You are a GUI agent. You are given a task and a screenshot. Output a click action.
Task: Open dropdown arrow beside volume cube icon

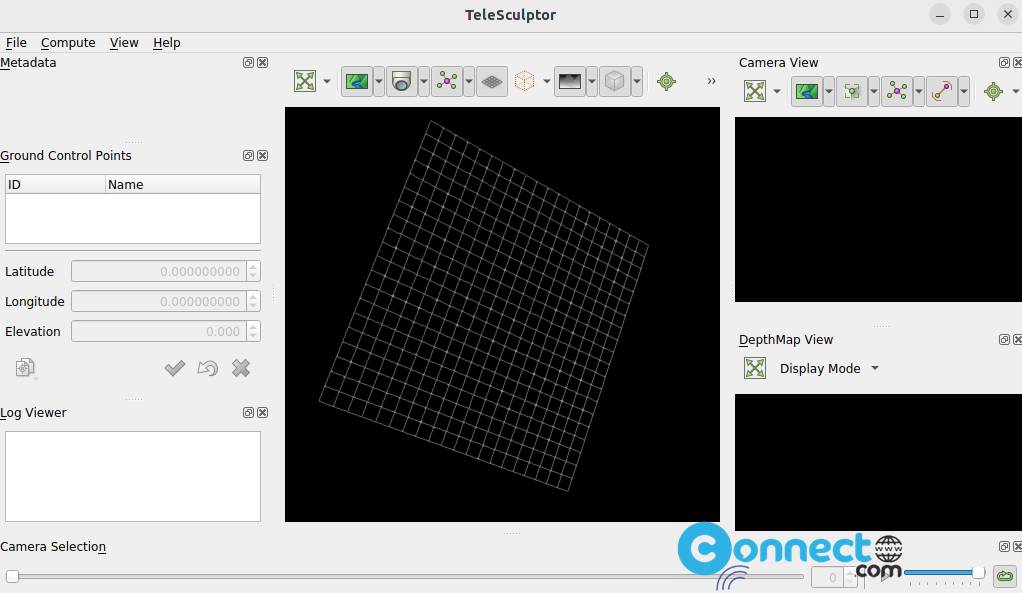(637, 81)
